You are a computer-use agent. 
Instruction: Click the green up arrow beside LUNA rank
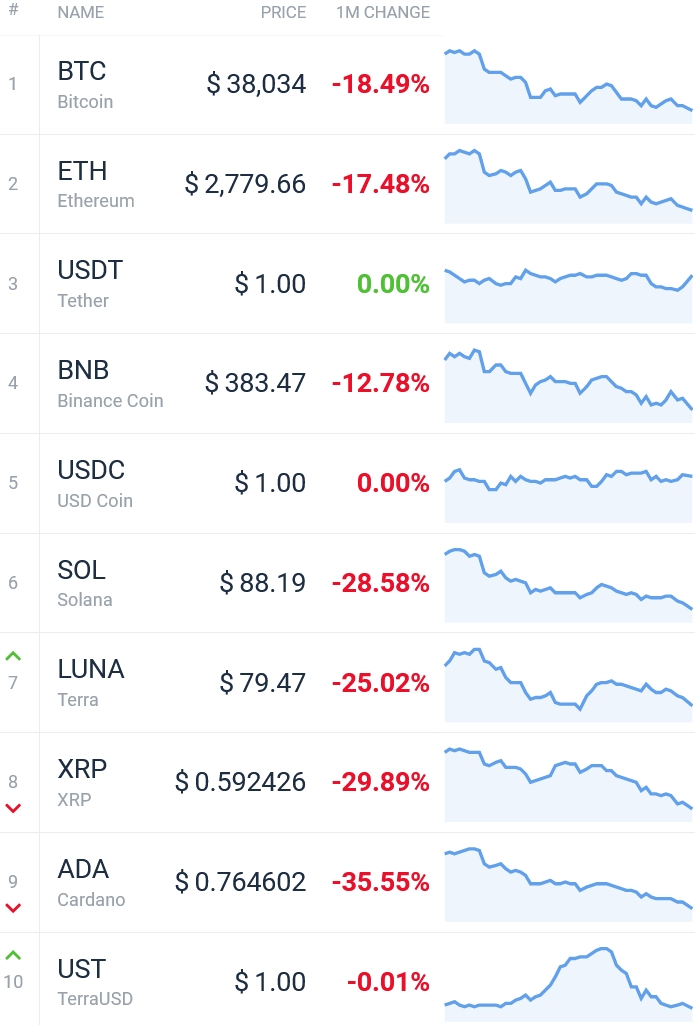pos(13,656)
